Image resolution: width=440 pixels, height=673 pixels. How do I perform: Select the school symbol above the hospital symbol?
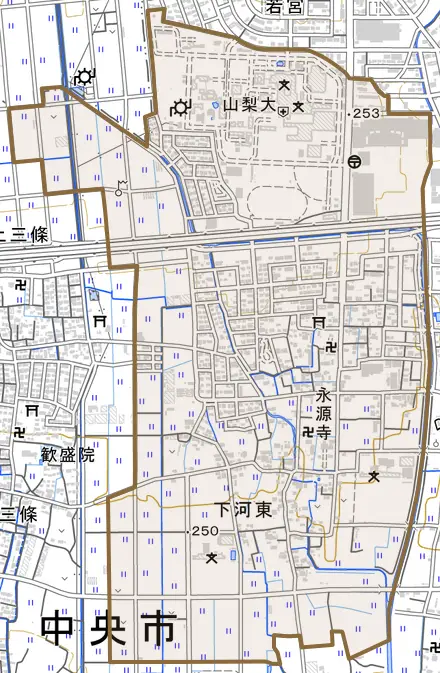284,85
